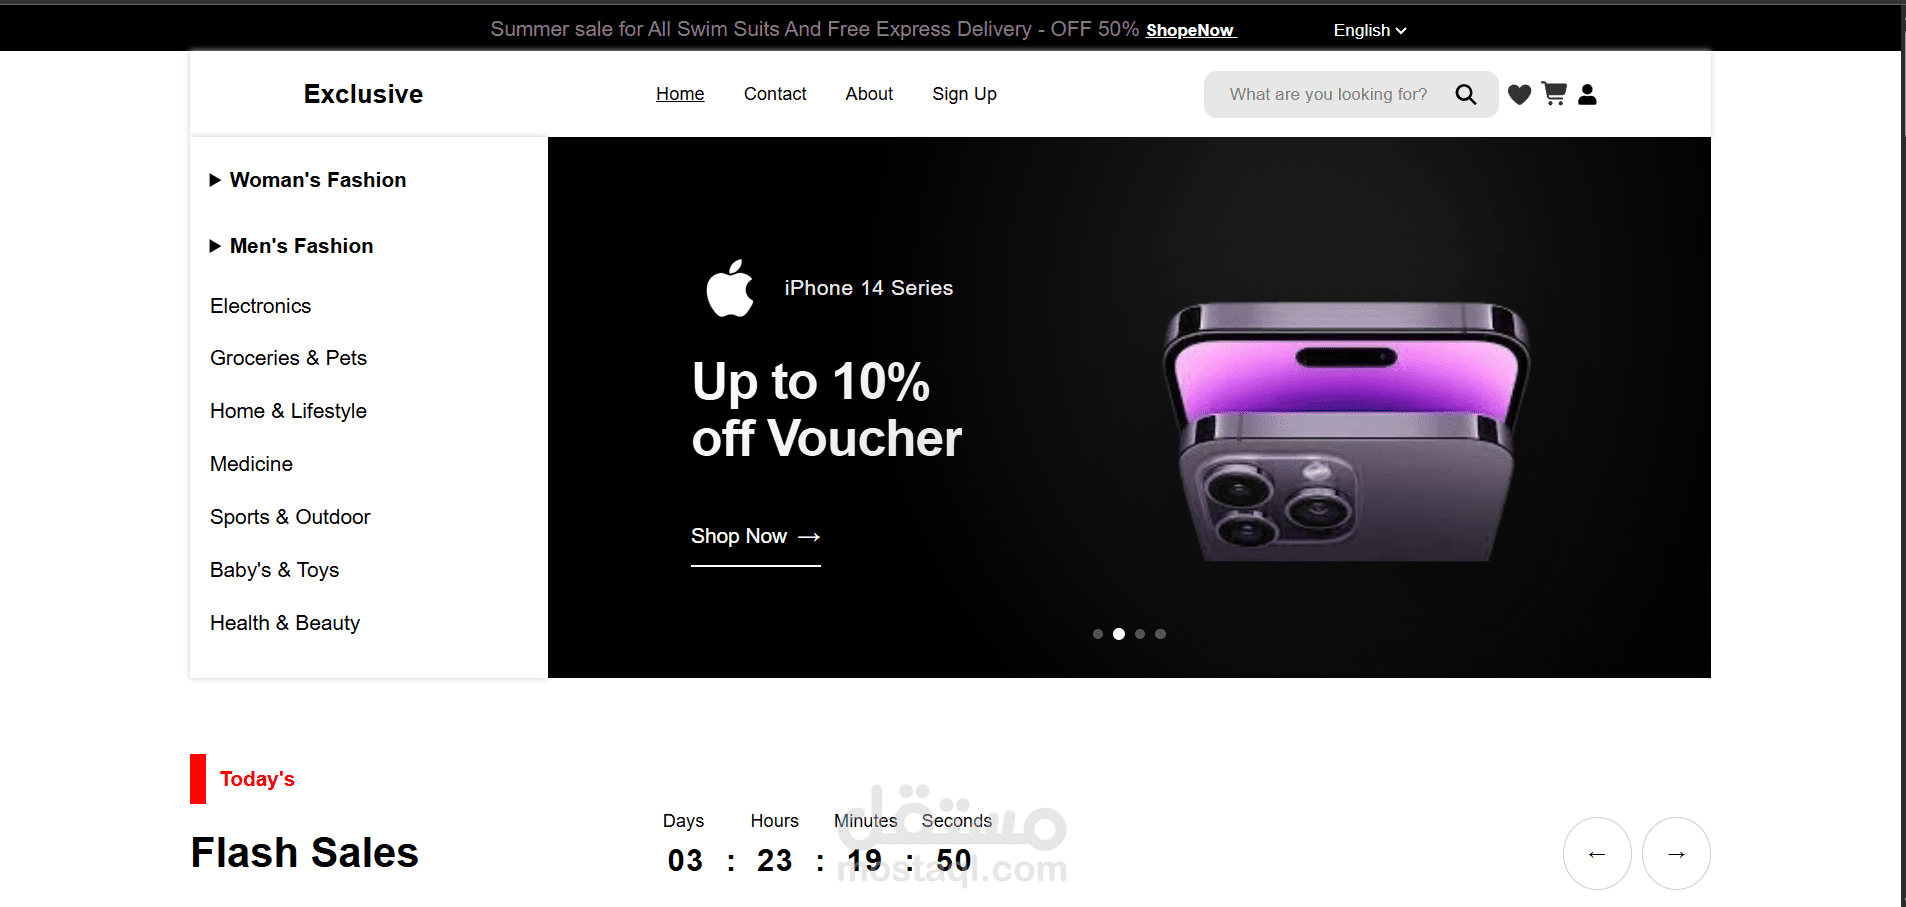The height and width of the screenshot is (907, 1906).
Task: Open the Electronics category
Action: tap(260, 306)
